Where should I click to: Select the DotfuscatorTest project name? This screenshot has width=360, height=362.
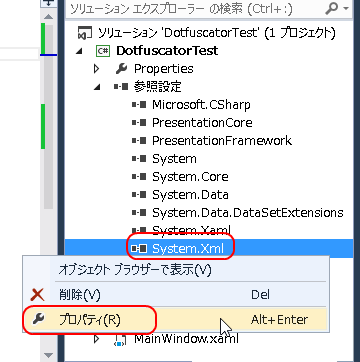[x=167, y=51]
